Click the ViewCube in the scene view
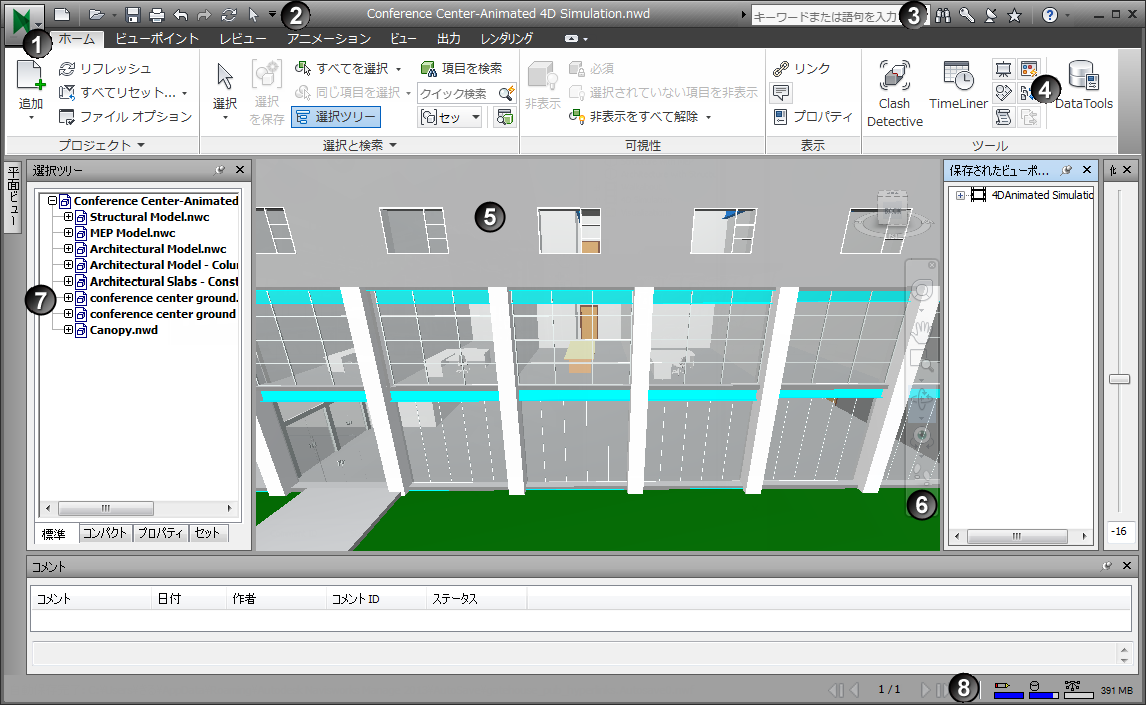The height and width of the screenshot is (705, 1146). click(892, 210)
